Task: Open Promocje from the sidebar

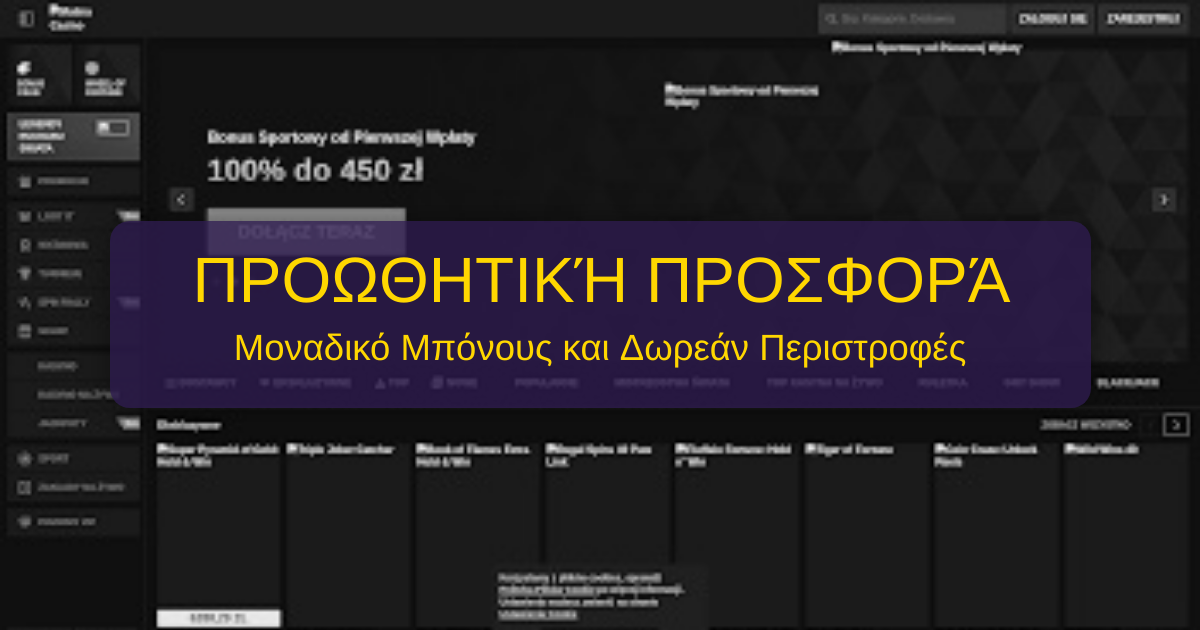Action: pos(74,182)
